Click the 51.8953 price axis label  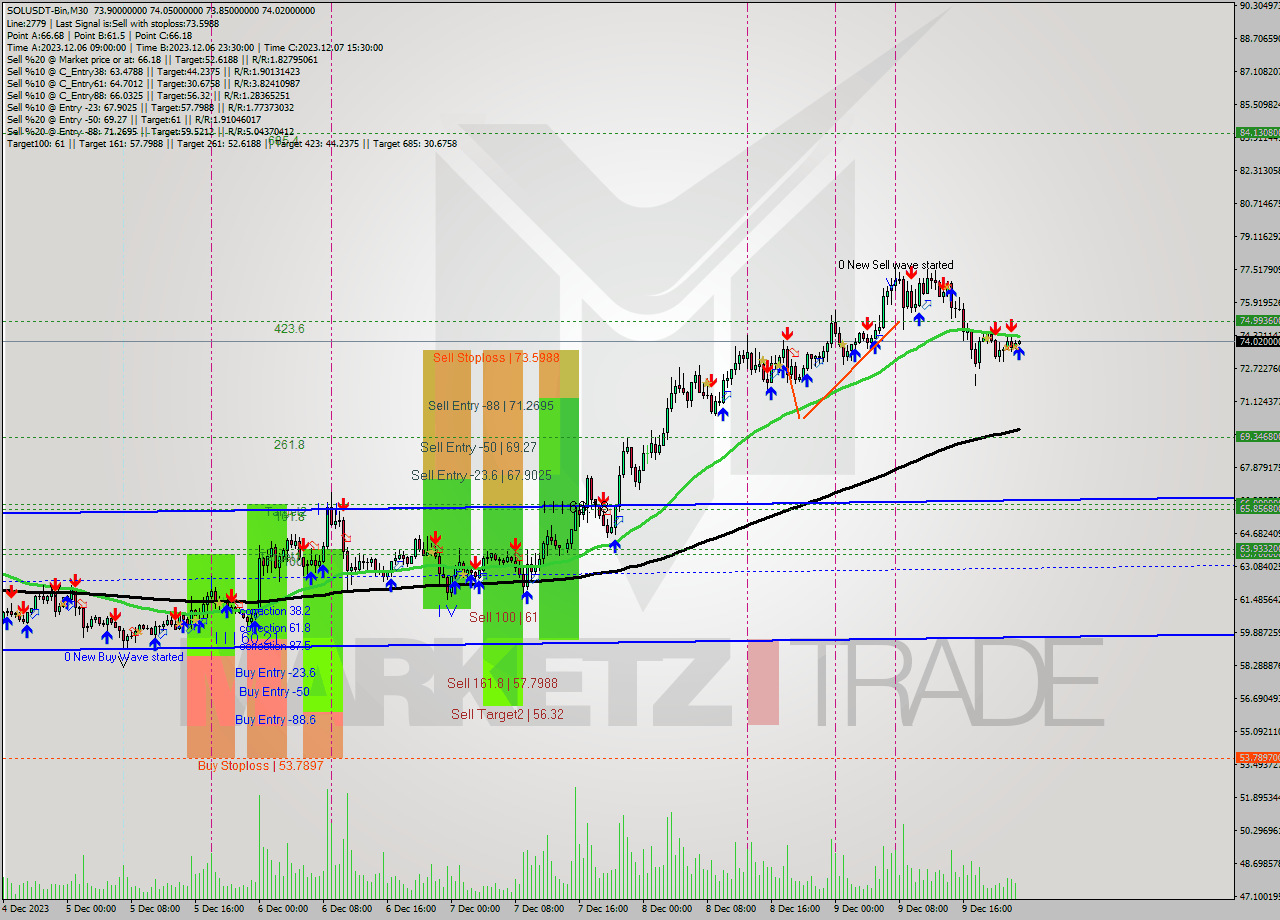pos(1258,797)
